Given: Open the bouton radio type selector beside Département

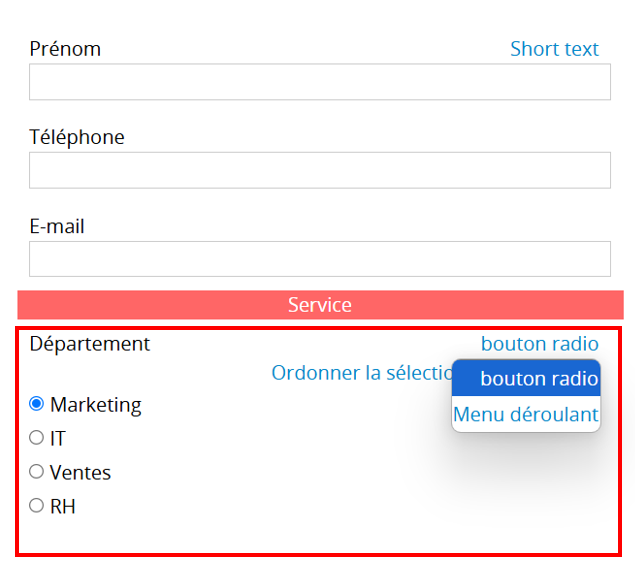Looking at the screenshot, I should (x=540, y=344).
